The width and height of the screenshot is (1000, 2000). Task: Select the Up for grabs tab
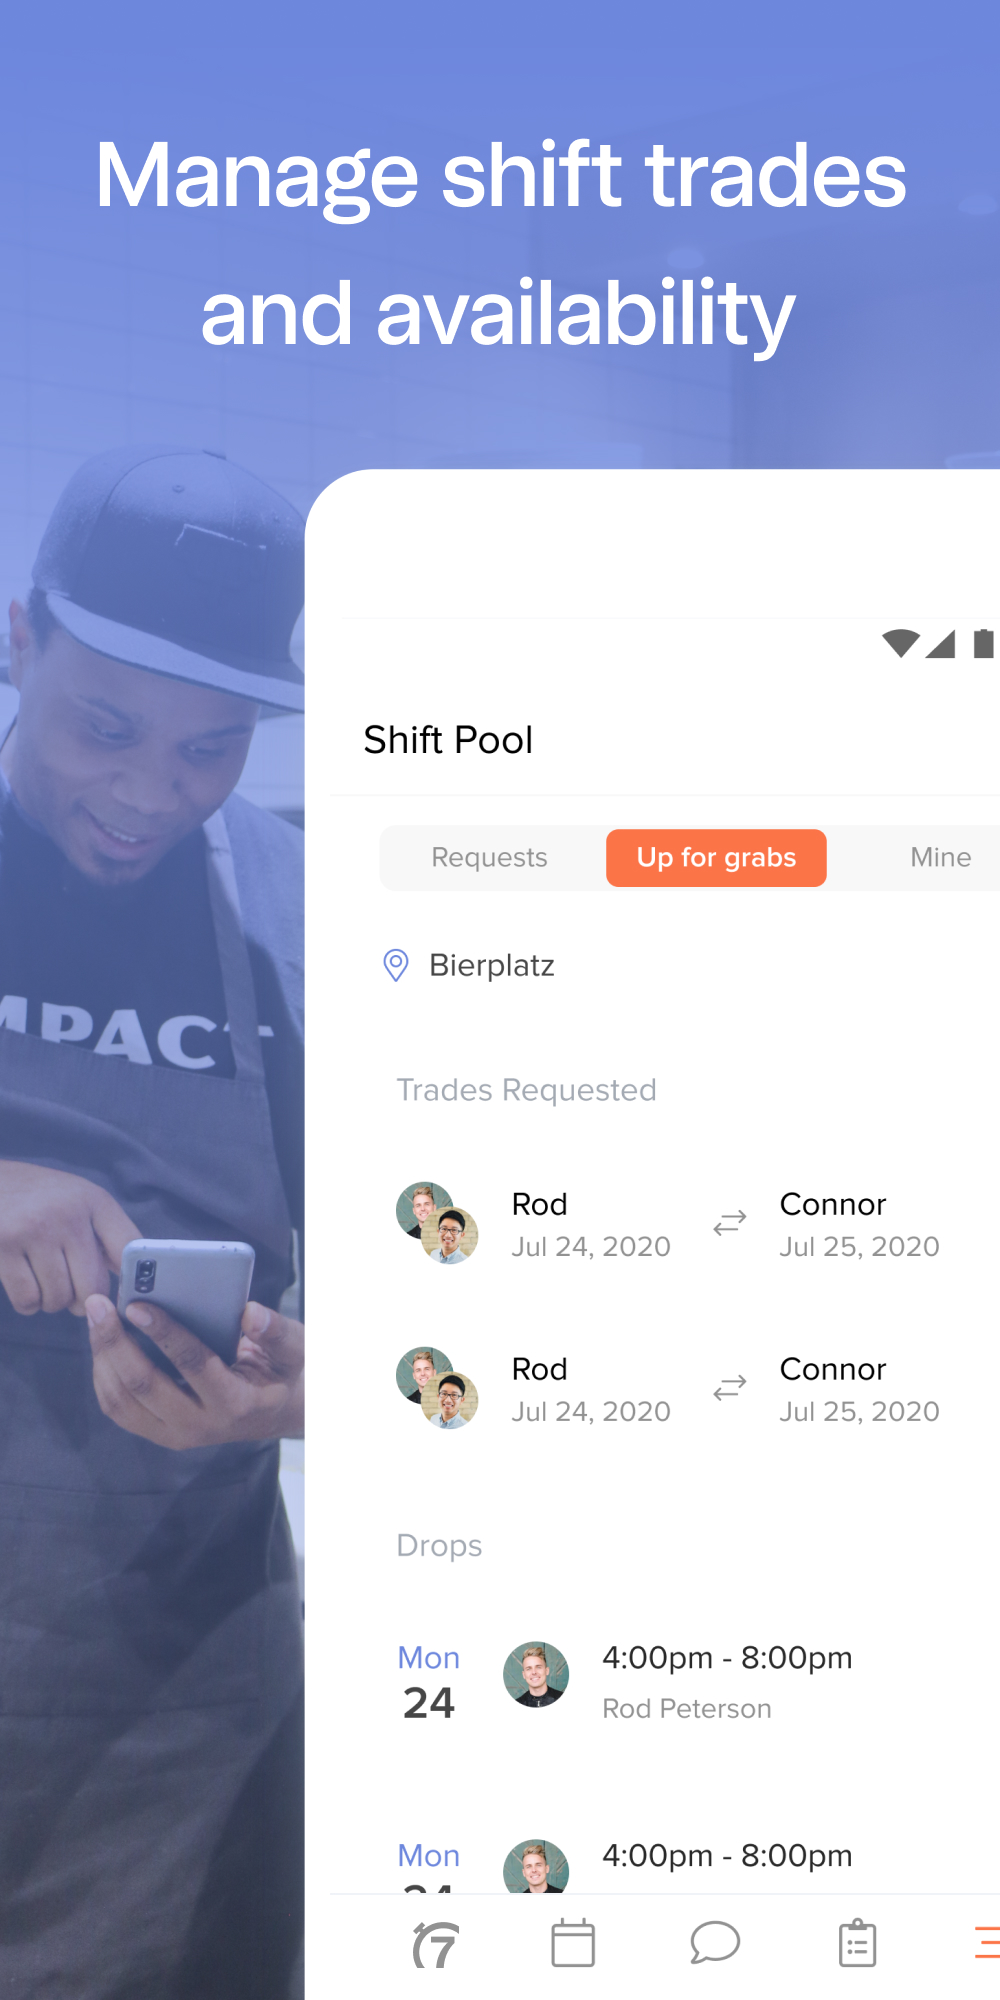716,858
